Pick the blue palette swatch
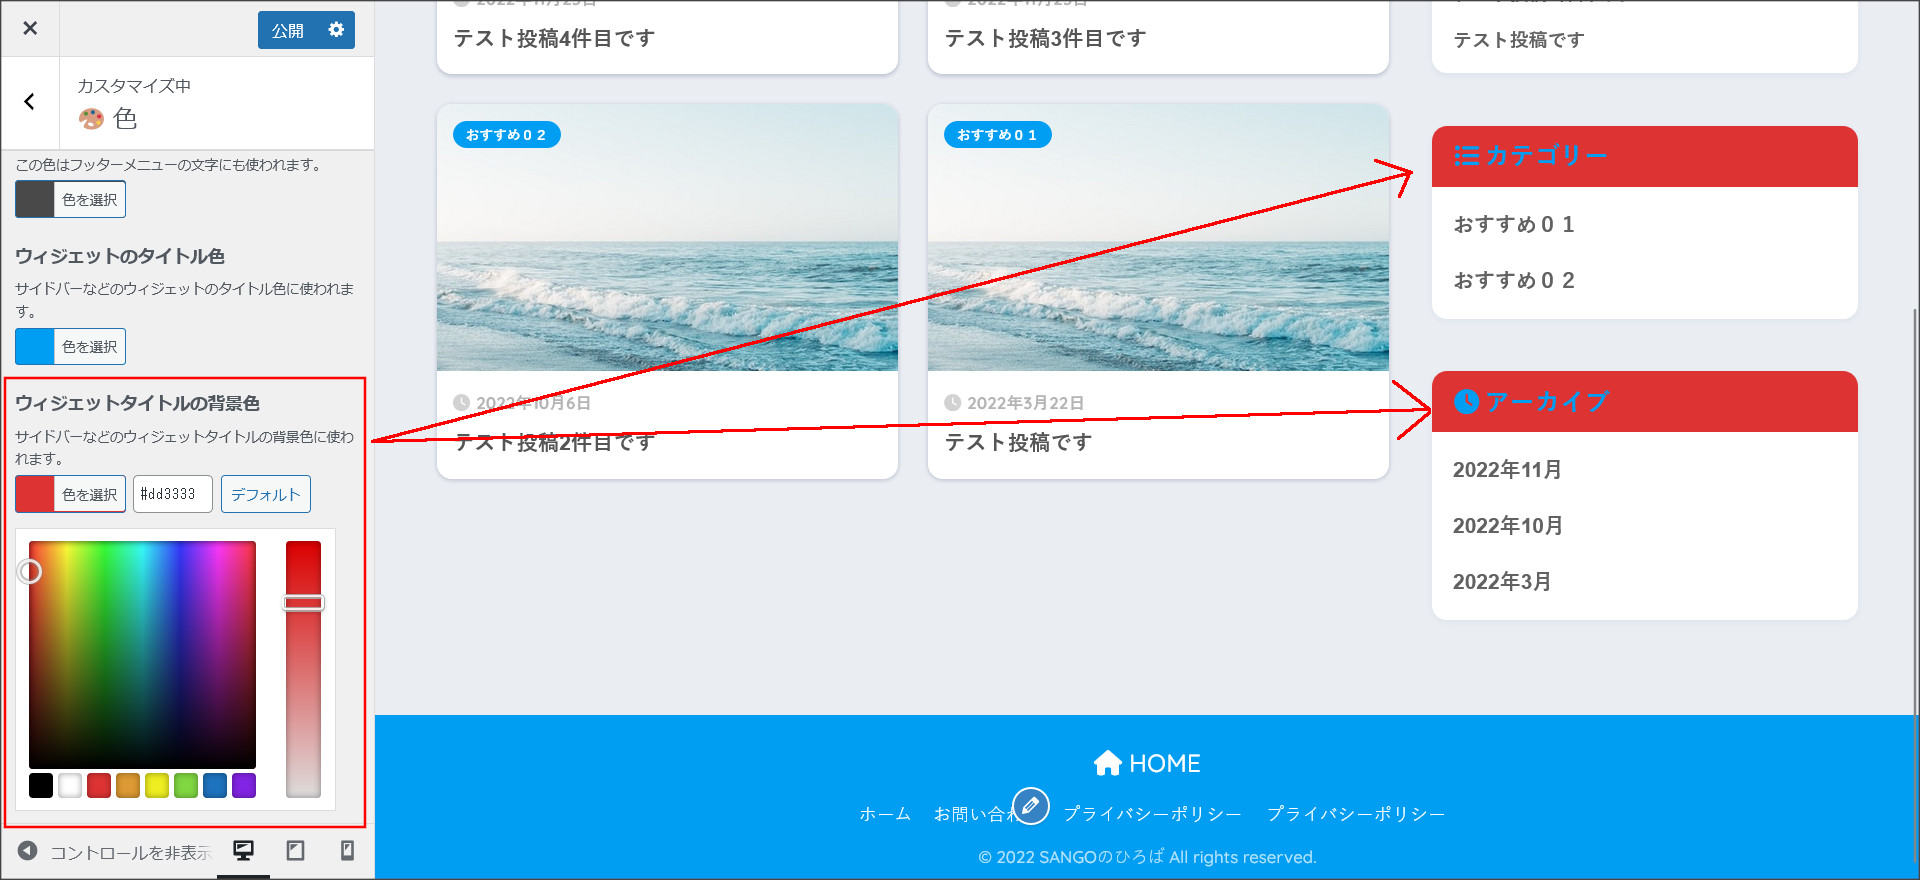1920x880 pixels. tap(215, 786)
